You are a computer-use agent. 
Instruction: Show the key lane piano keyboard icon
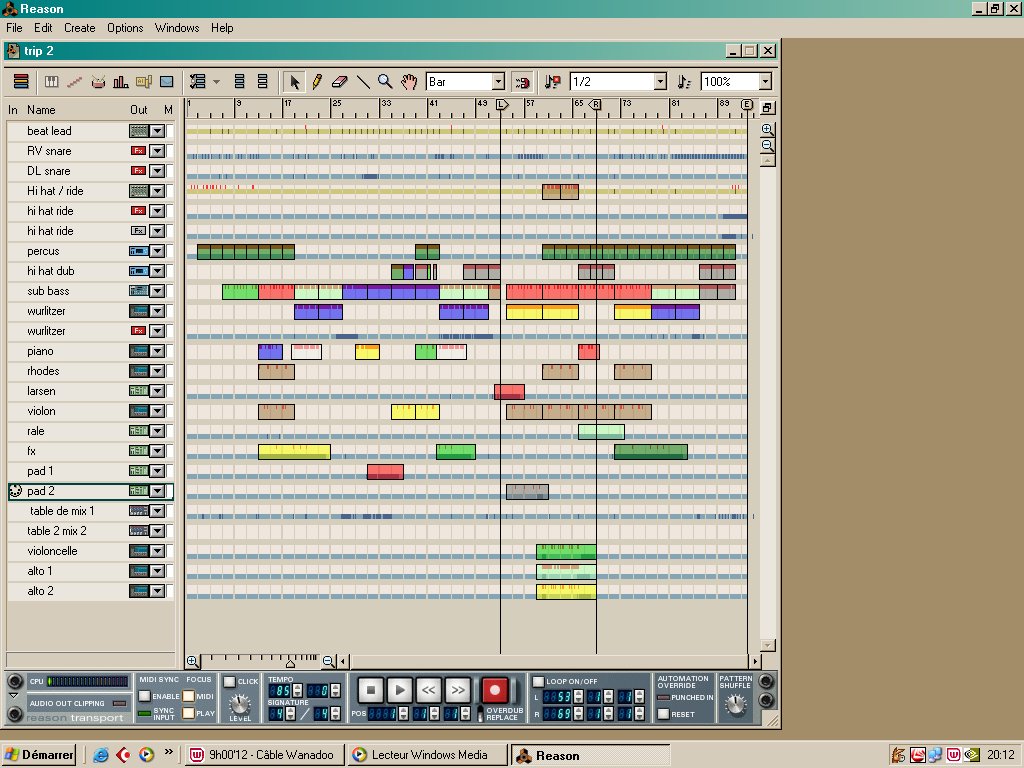point(52,82)
